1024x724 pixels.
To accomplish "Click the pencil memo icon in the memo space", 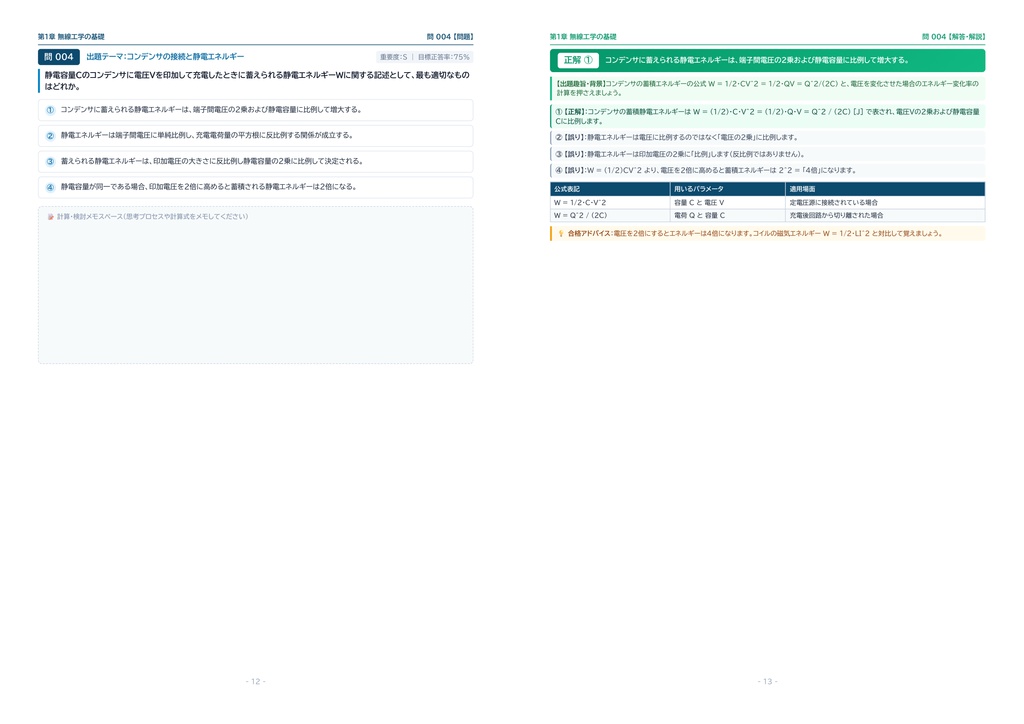I will [x=51, y=217].
